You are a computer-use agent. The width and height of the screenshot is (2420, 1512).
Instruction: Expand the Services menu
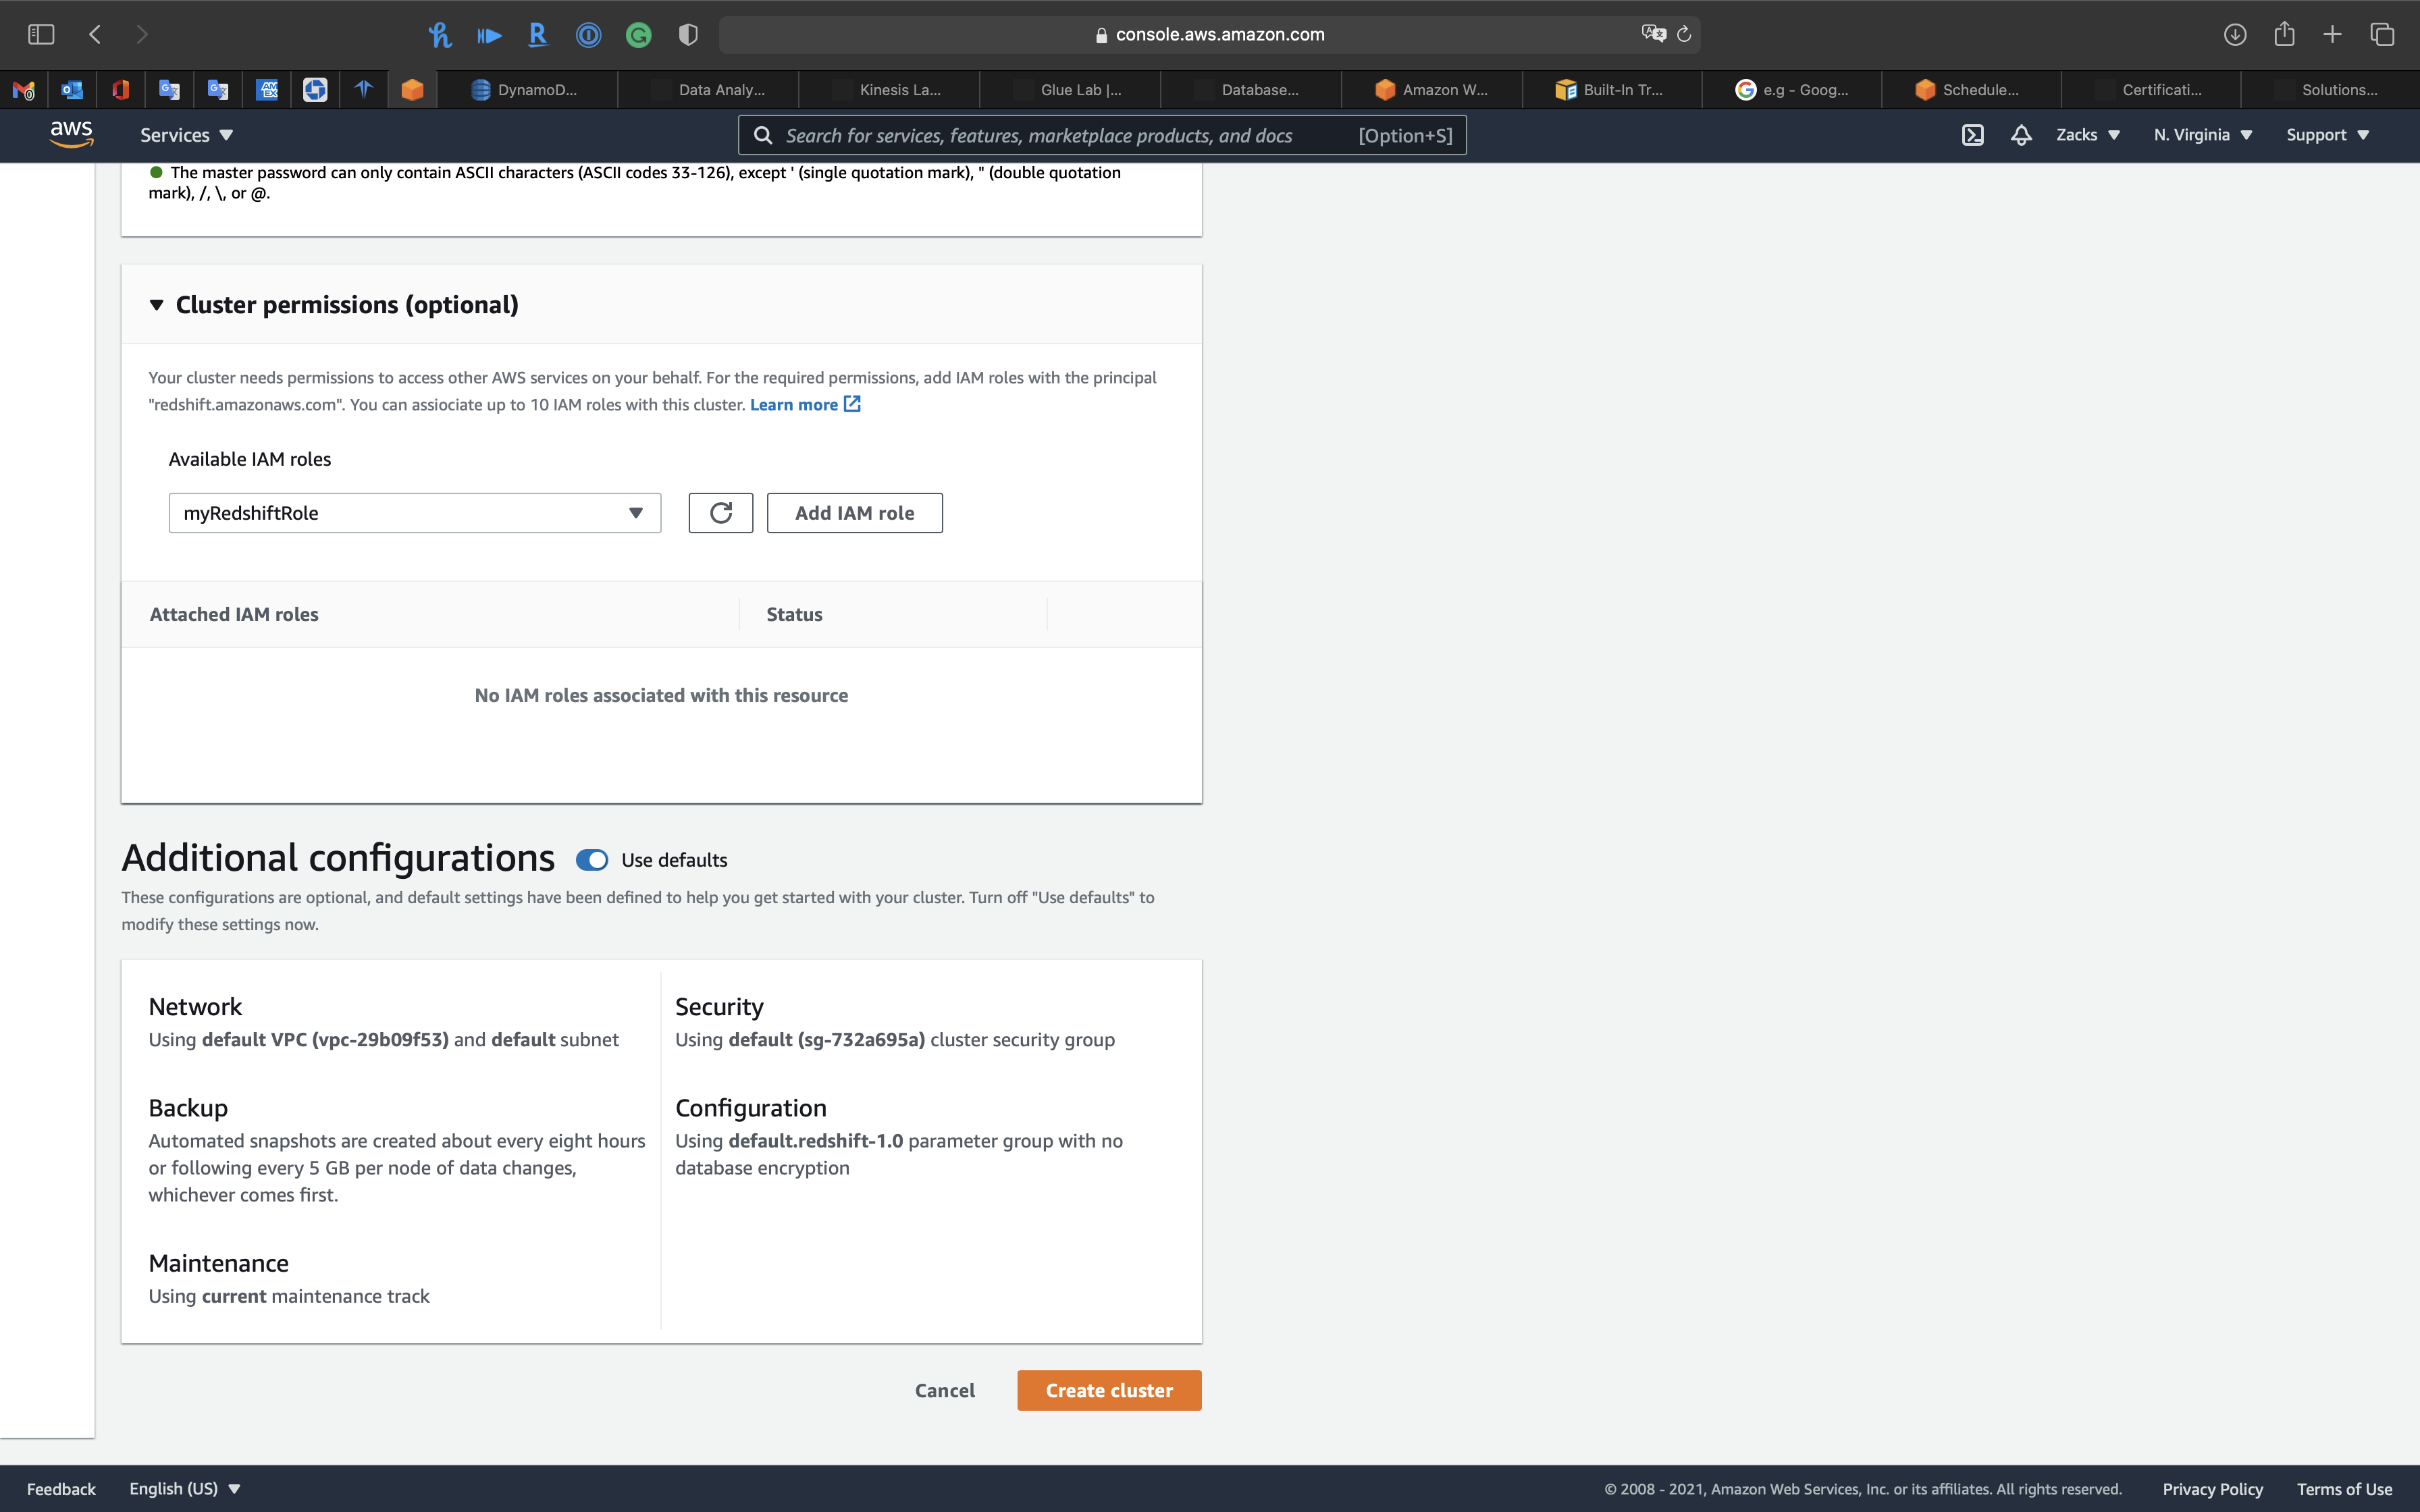pos(186,135)
